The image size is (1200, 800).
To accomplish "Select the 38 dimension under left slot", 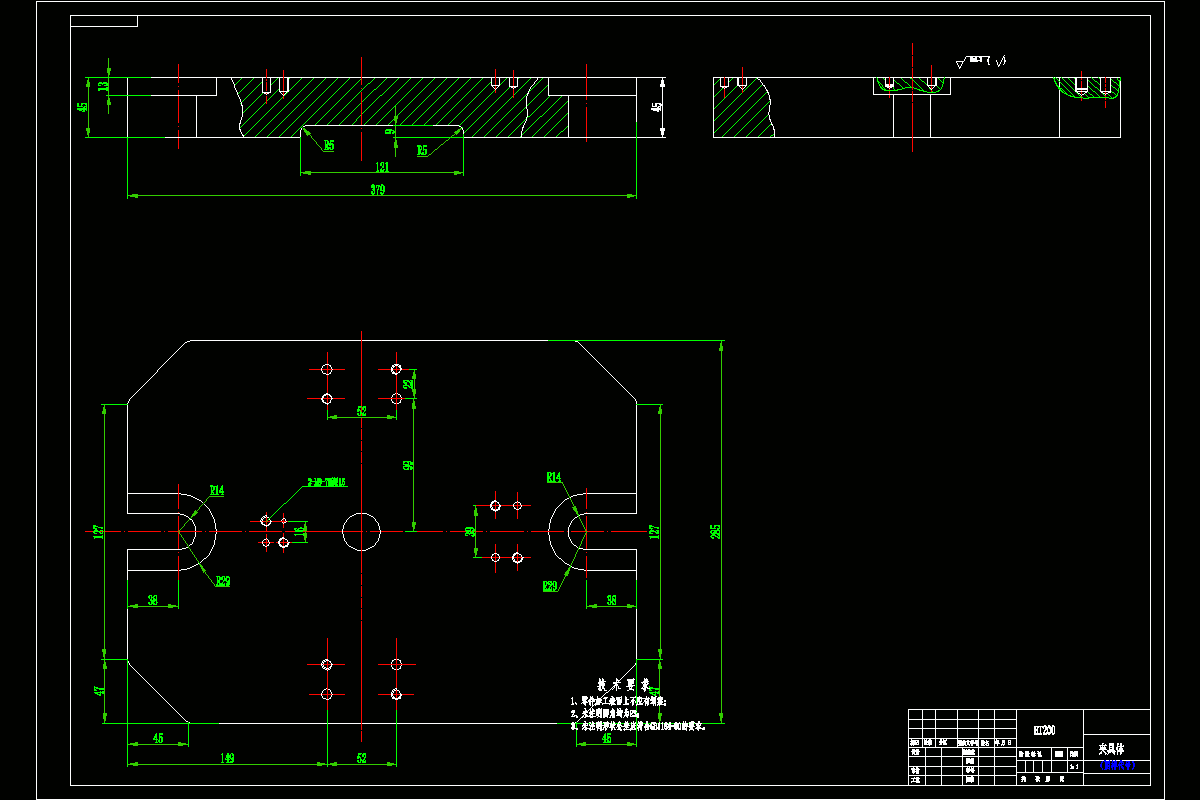I will pos(153,600).
